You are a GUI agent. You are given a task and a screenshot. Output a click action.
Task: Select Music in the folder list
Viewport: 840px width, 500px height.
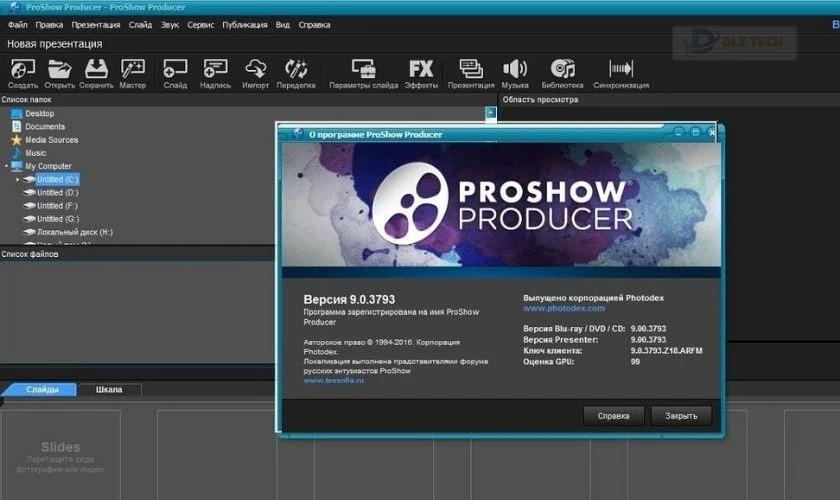[x=35, y=153]
